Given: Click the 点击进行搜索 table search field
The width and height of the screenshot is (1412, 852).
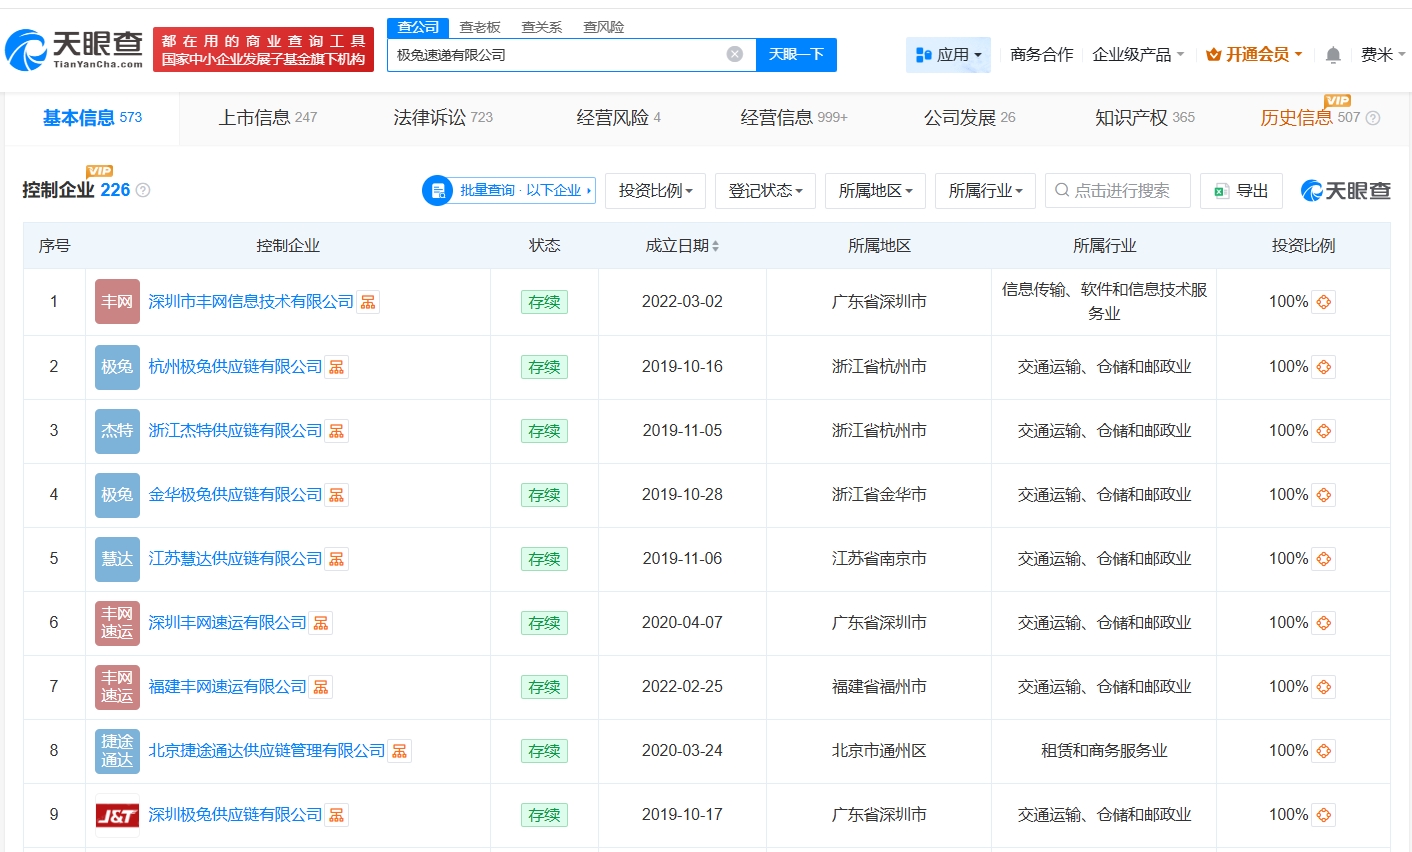Looking at the screenshot, I should 1118,190.
